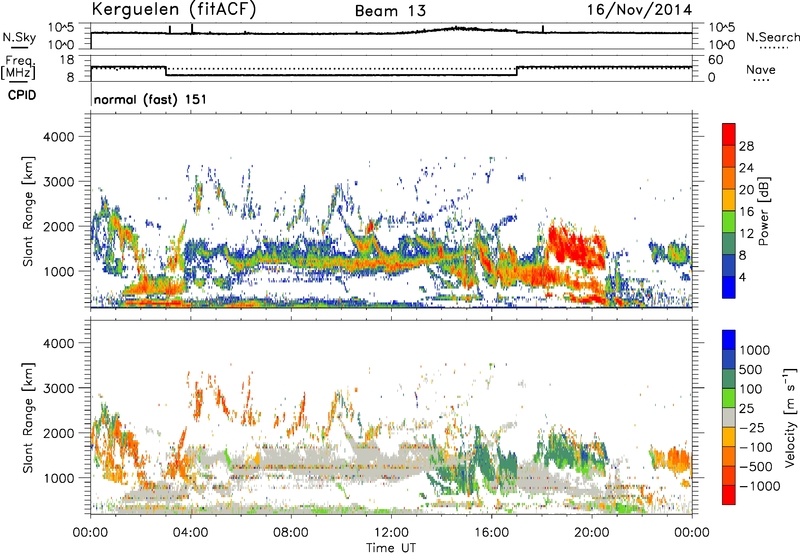Click the red segment of Power colorbar
Image resolution: width=800 pixels, height=554 pixels.
click(x=729, y=134)
